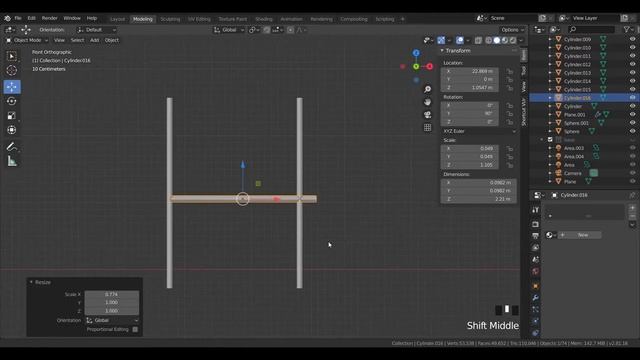Image resolution: width=640 pixels, height=360 pixels.
Task: Open Scene properties tab icon
Action: (536, 259)
